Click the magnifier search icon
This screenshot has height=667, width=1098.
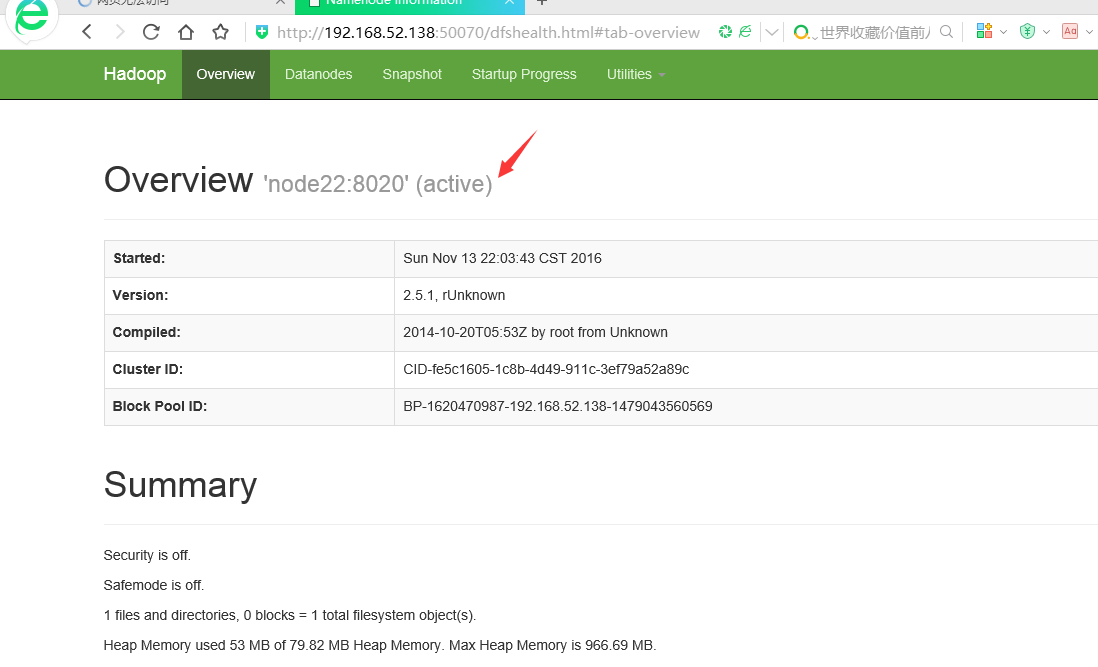point(946,32)
